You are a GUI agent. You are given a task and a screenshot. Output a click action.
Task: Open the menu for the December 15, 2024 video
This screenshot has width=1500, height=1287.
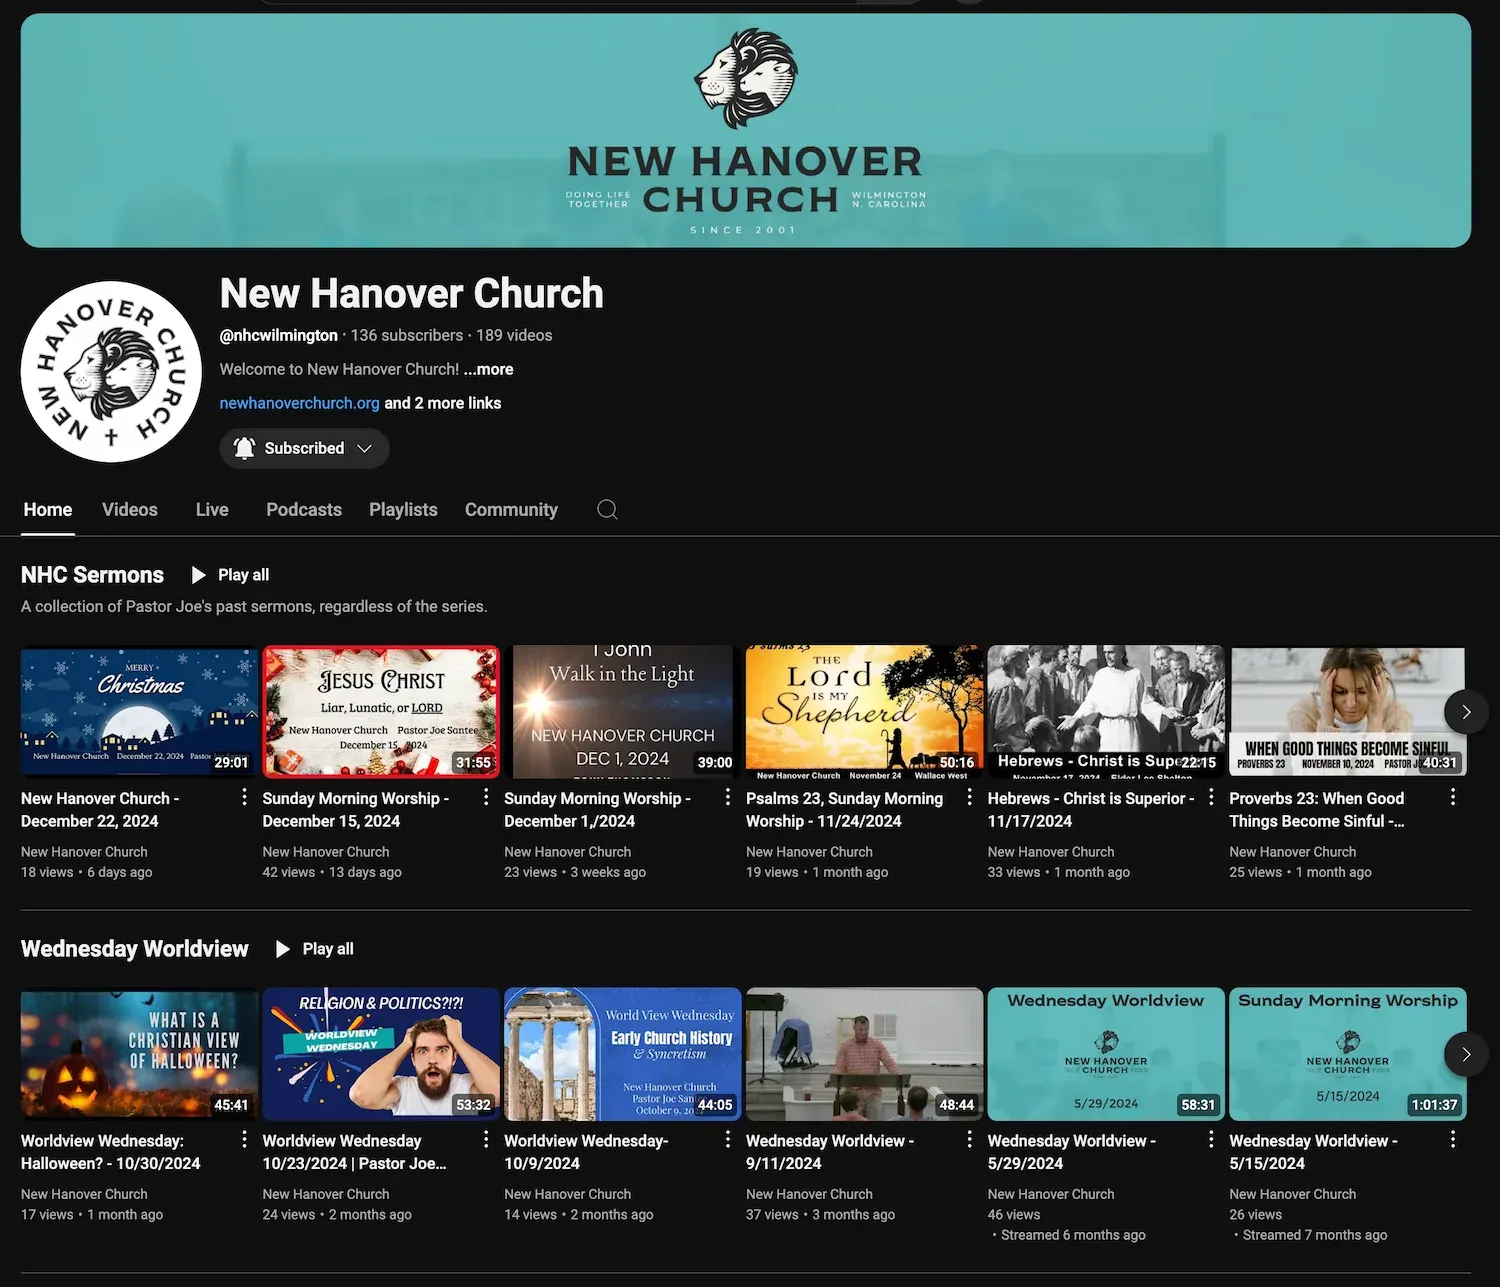point(486,797)
